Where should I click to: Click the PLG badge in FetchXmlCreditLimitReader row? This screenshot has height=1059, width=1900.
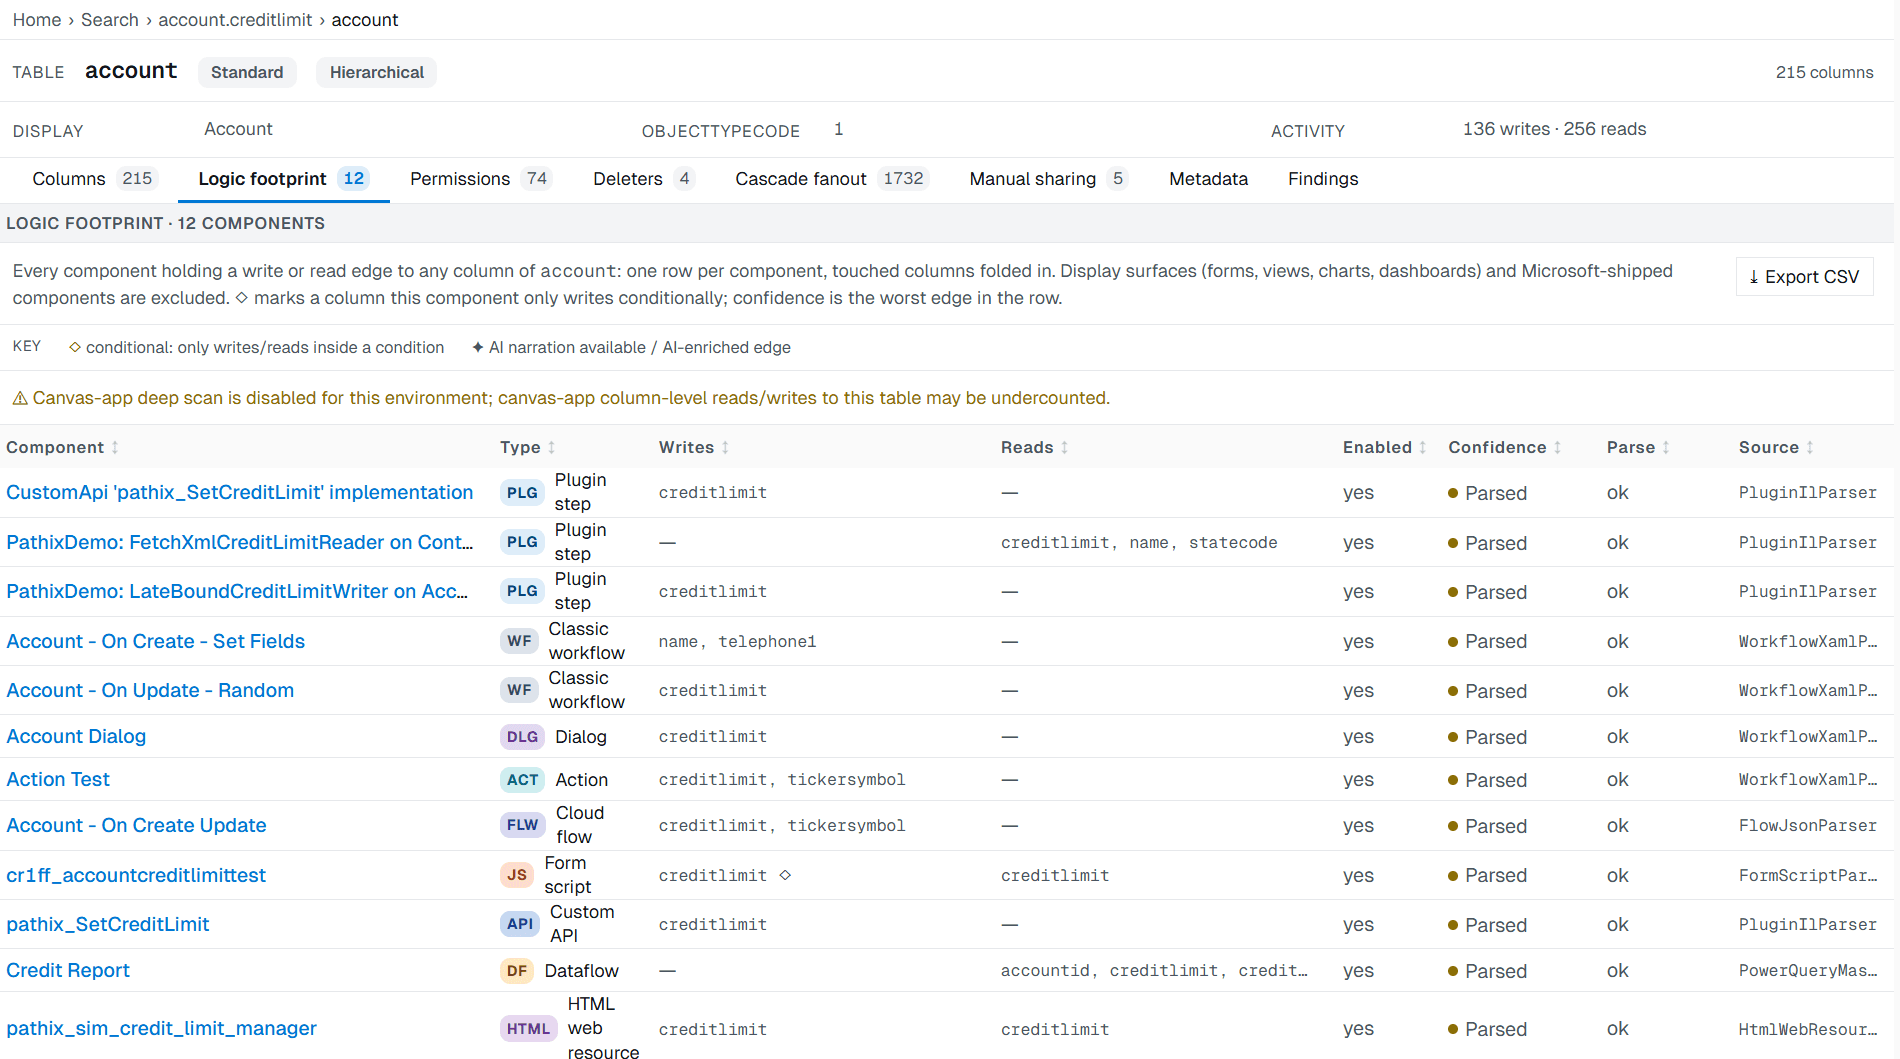[522, 542]
